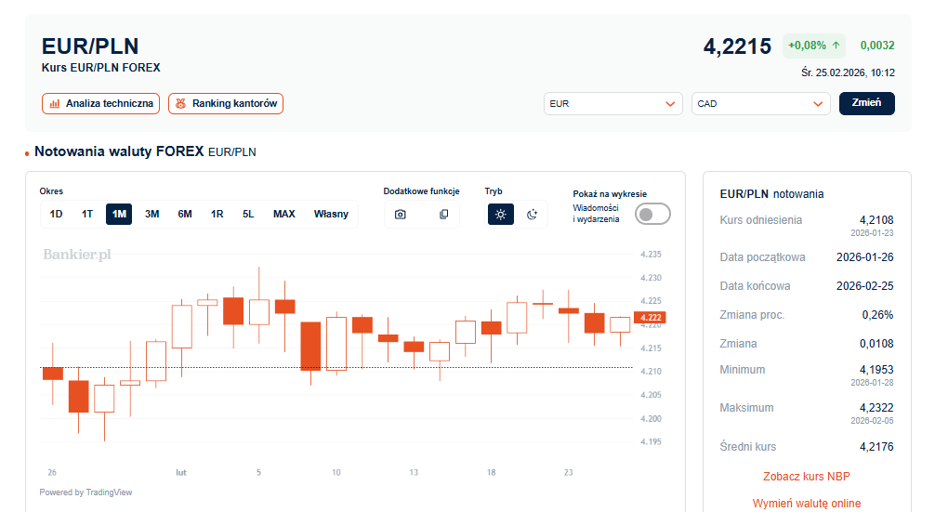Switch to light mode sun icon

pyautogui.click(x=501, y=214)
